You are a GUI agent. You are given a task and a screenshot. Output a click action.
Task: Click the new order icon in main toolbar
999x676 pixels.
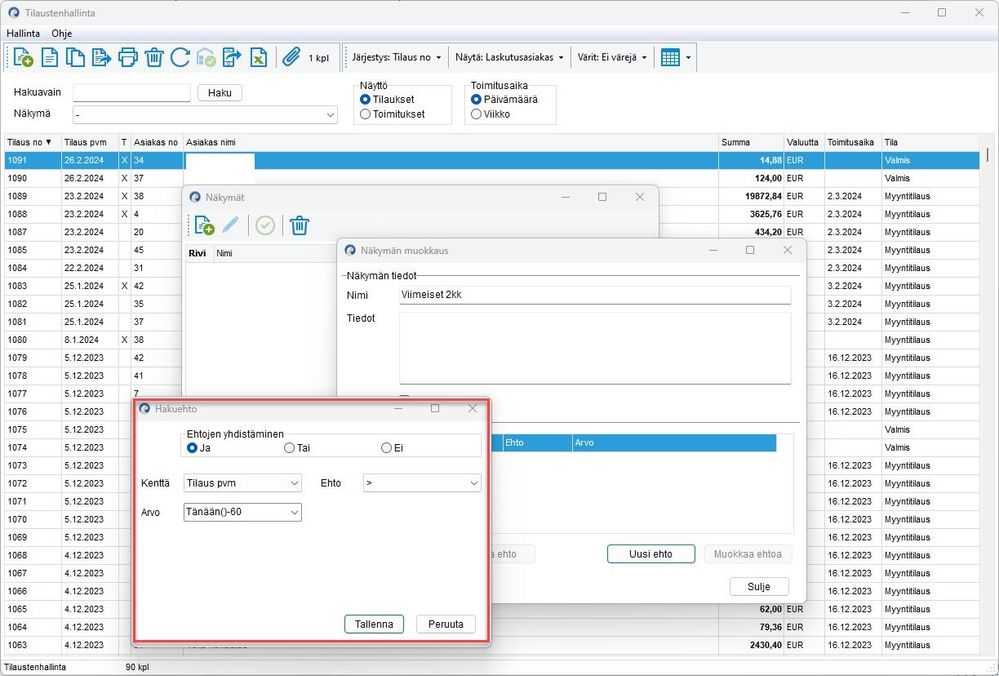23,57
